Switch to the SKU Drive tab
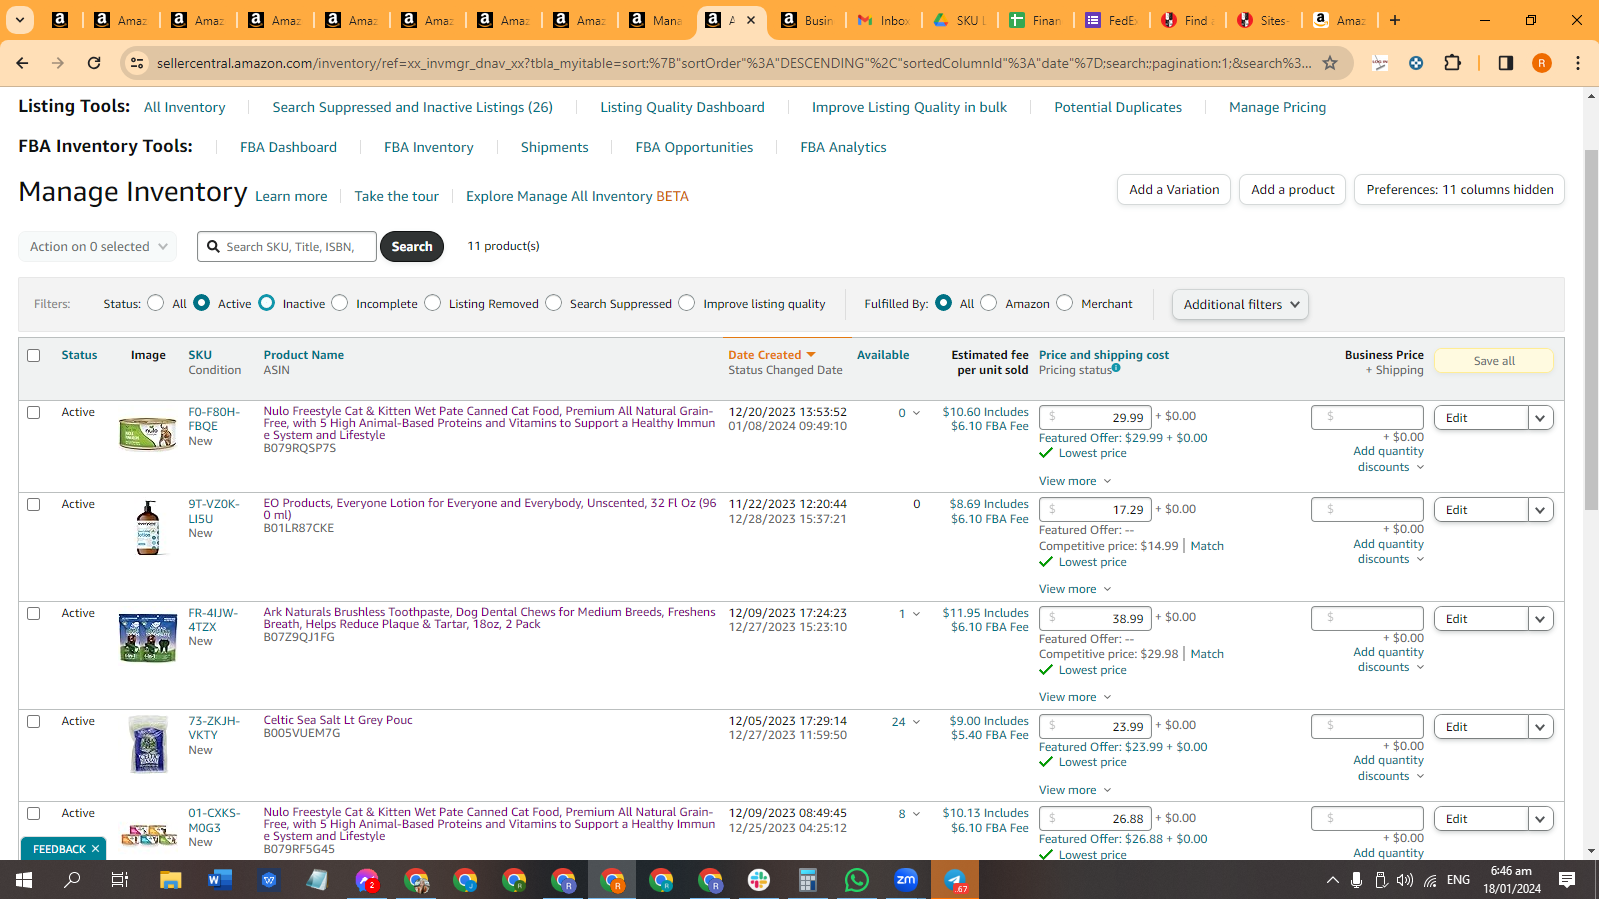Viewport: 1599px width, 899px height. pyautogui.click(x=960, y=20)
